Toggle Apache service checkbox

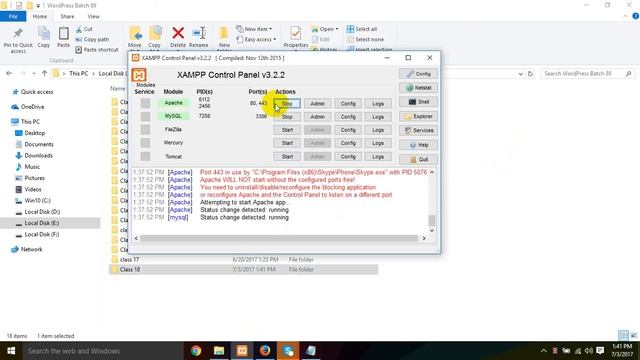pos(145,103)
